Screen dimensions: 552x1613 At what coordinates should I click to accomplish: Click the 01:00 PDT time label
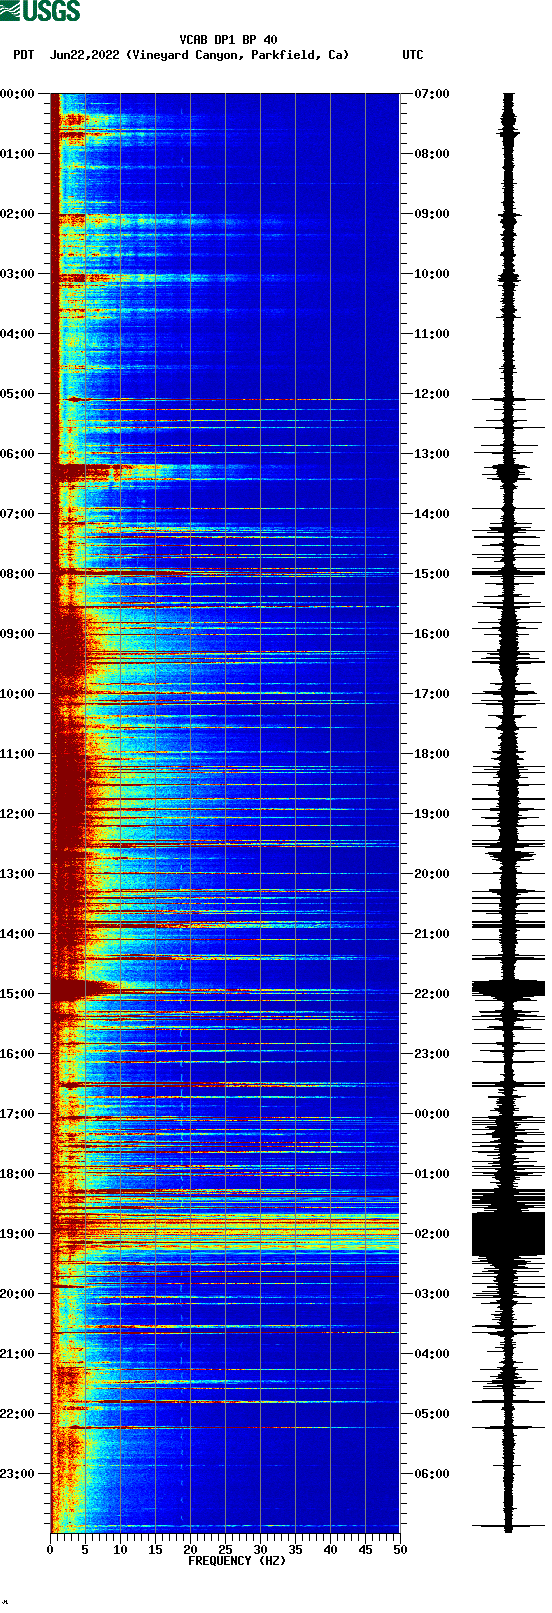(x=17, y=154)
